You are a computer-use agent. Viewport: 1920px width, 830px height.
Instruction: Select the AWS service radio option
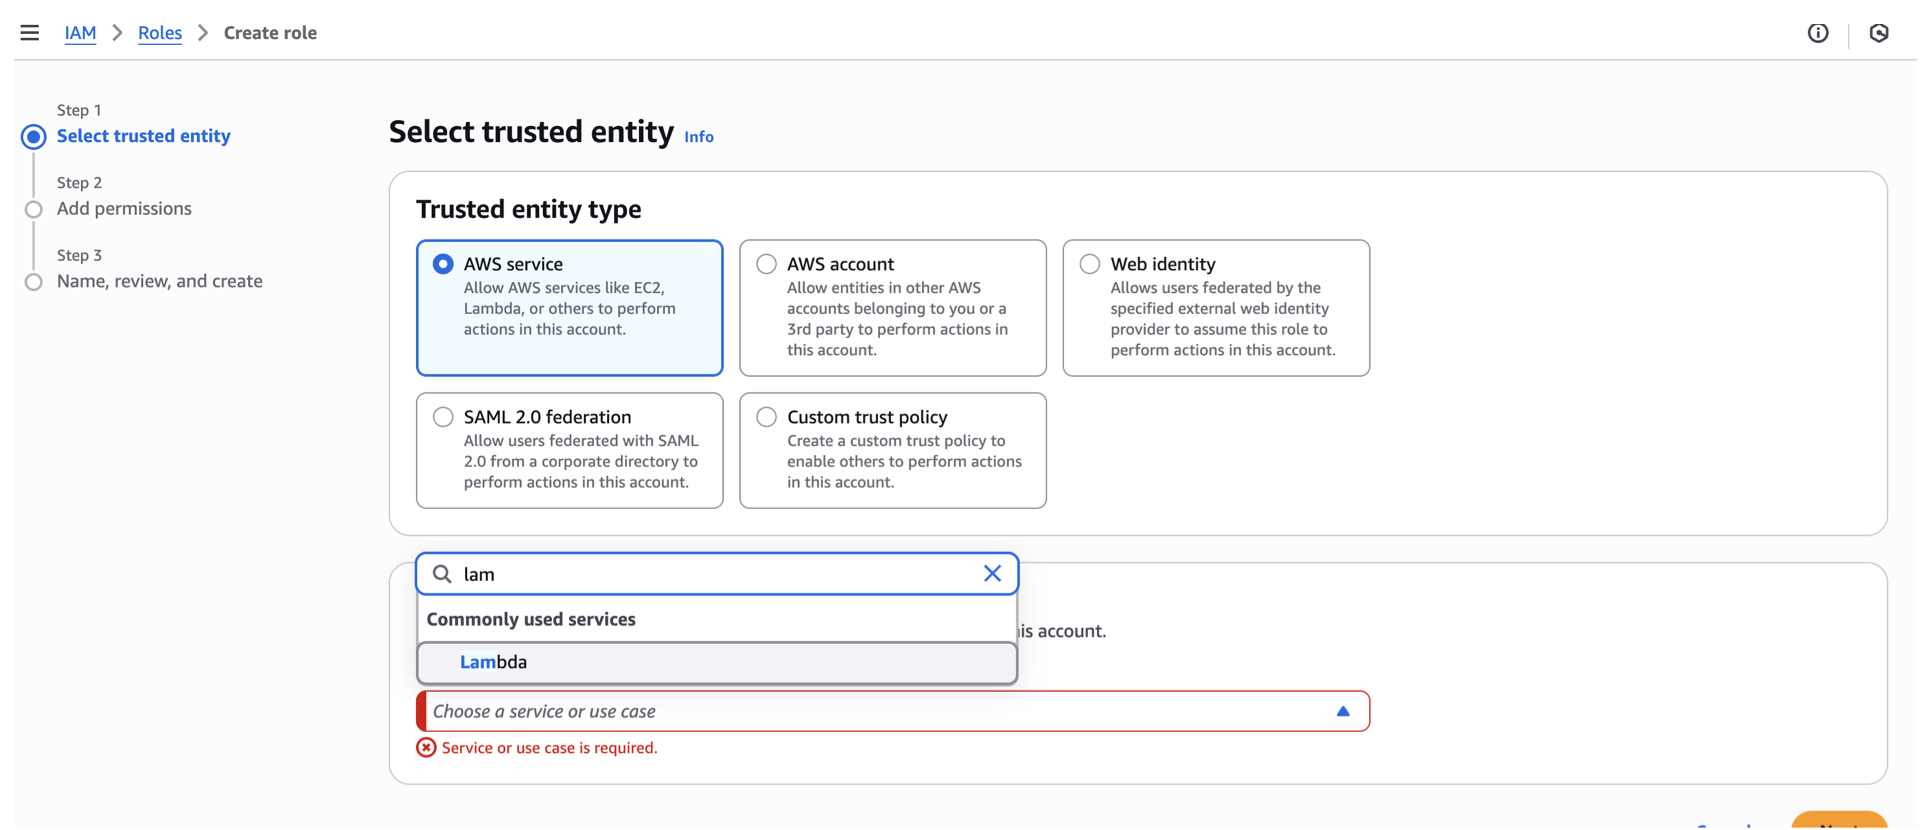[443, 264]
